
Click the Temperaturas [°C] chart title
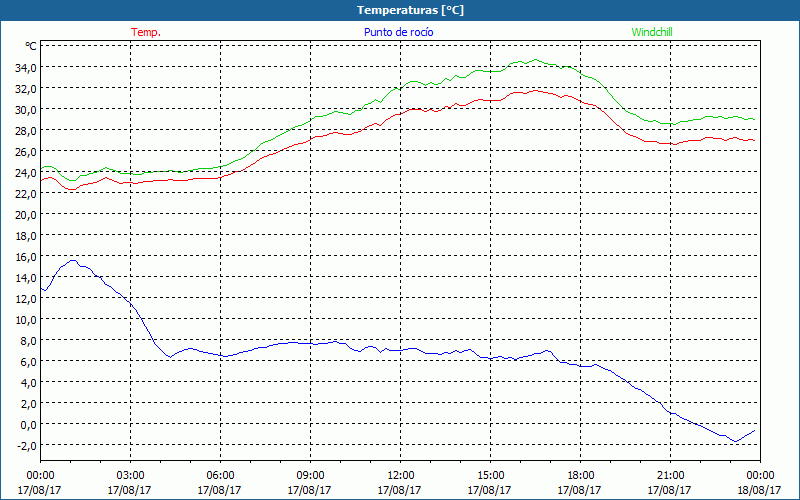[x=410, y=10]
